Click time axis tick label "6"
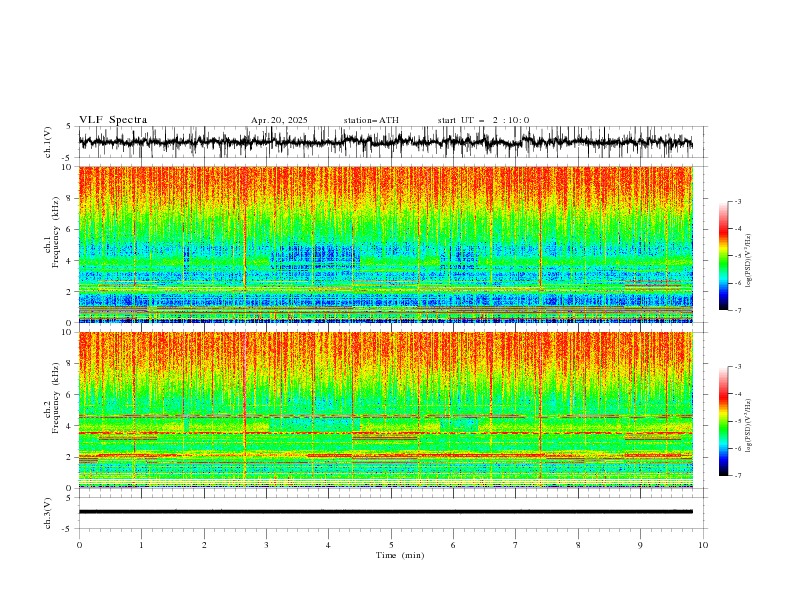792x612 pixels. (454, 545)
